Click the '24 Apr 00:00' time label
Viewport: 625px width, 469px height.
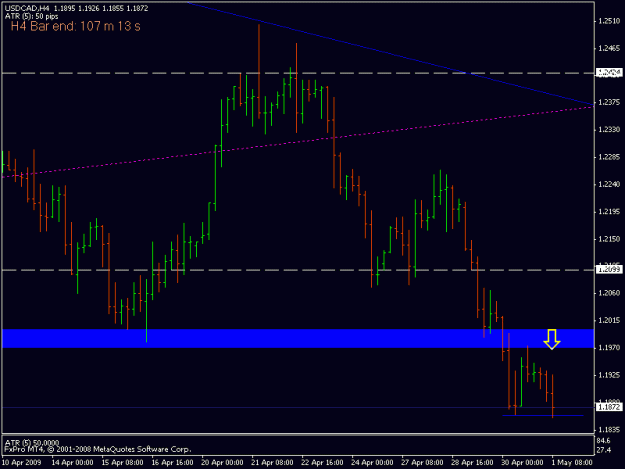point(372,462)
